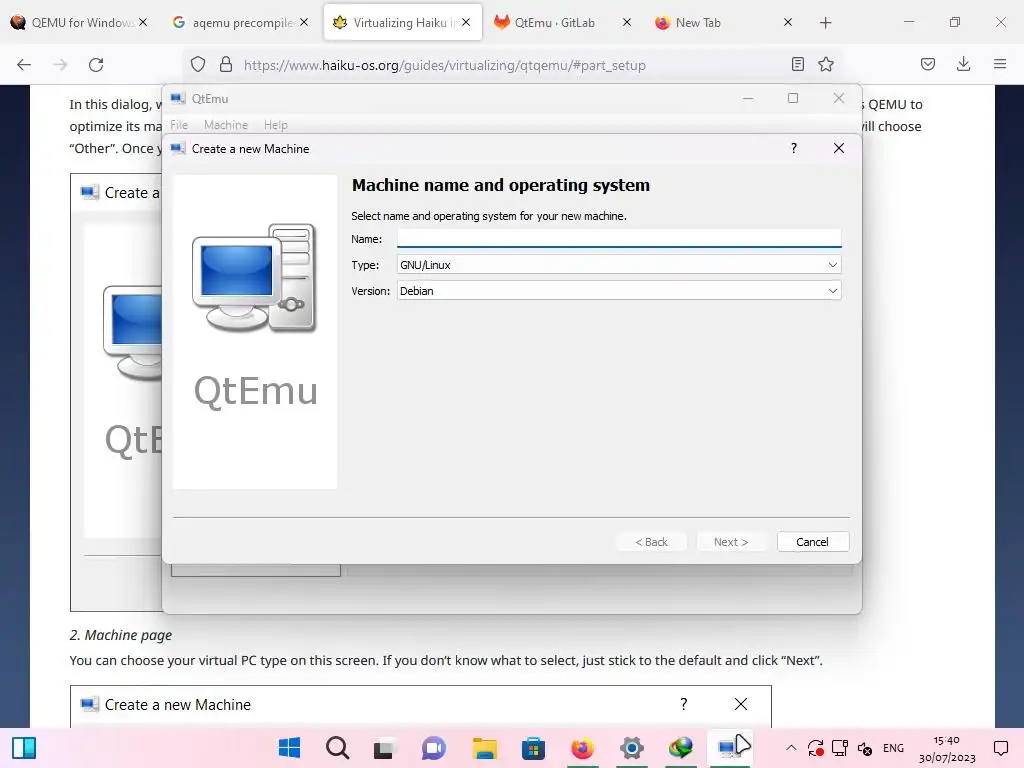Open Firefox from the taskbar
1024x768 pixels.
tap(582, 748)
